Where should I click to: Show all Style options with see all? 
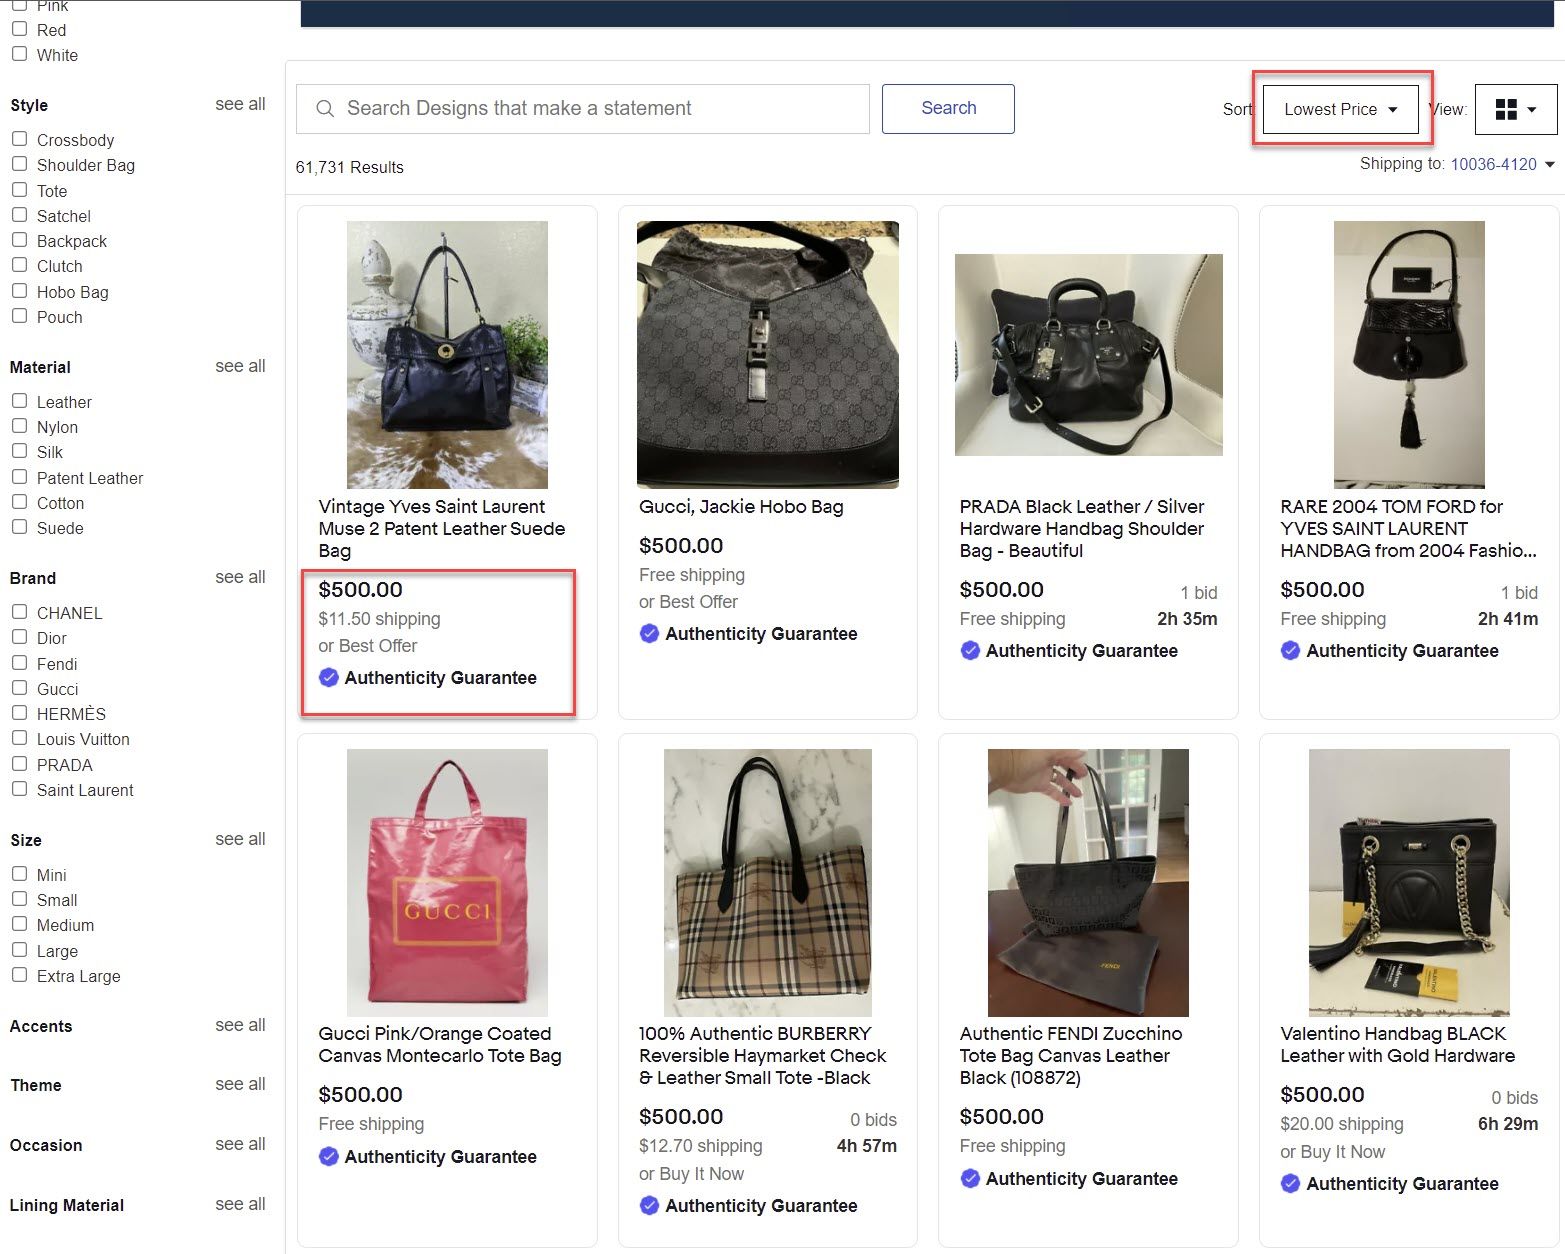click(240, 104)
